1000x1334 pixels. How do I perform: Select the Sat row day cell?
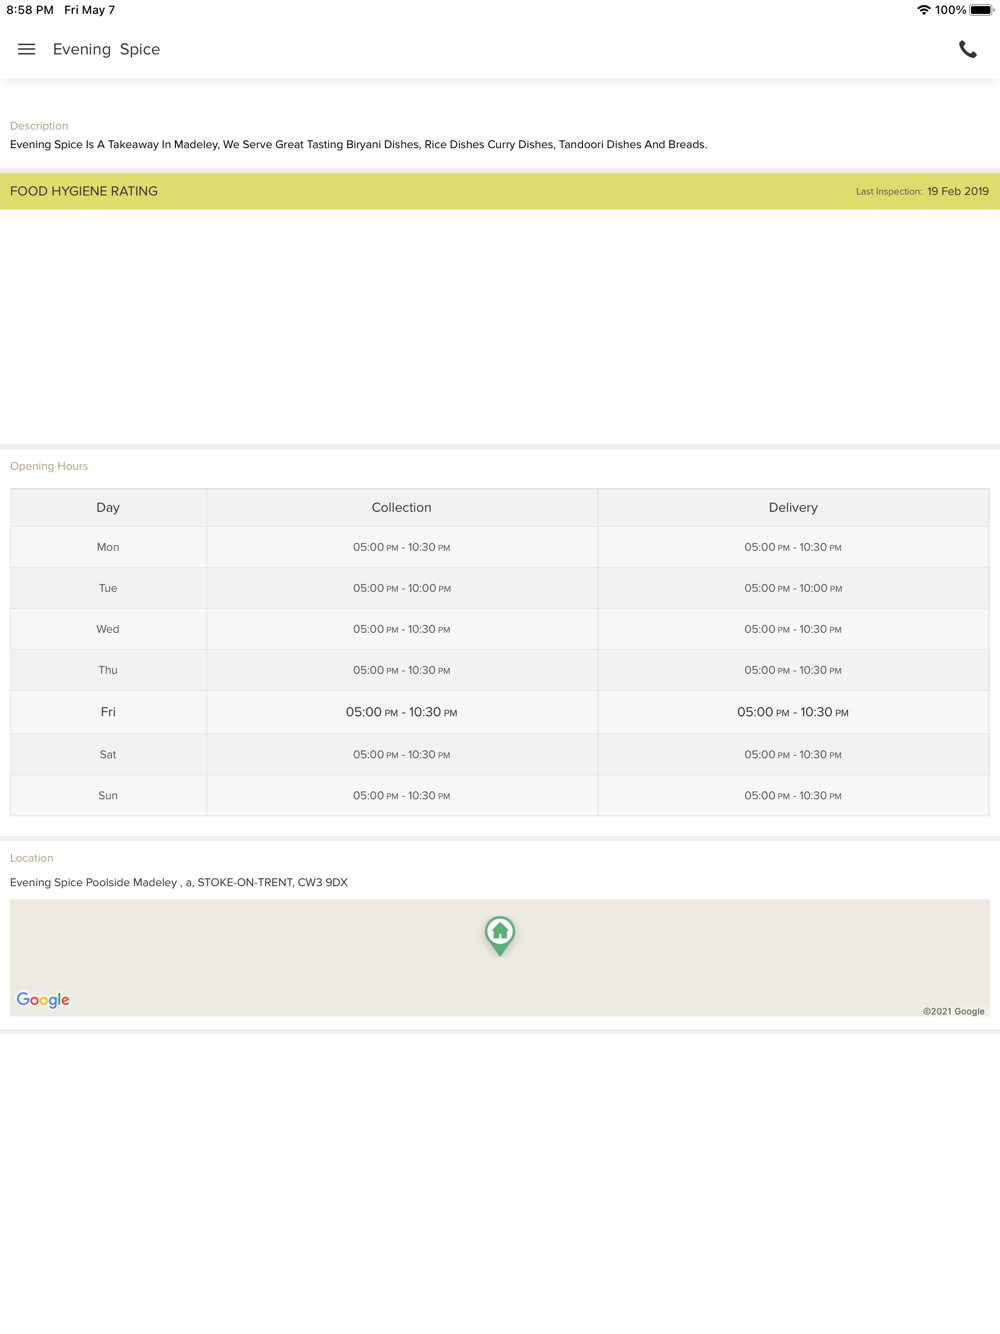click(x=108, y=755)
